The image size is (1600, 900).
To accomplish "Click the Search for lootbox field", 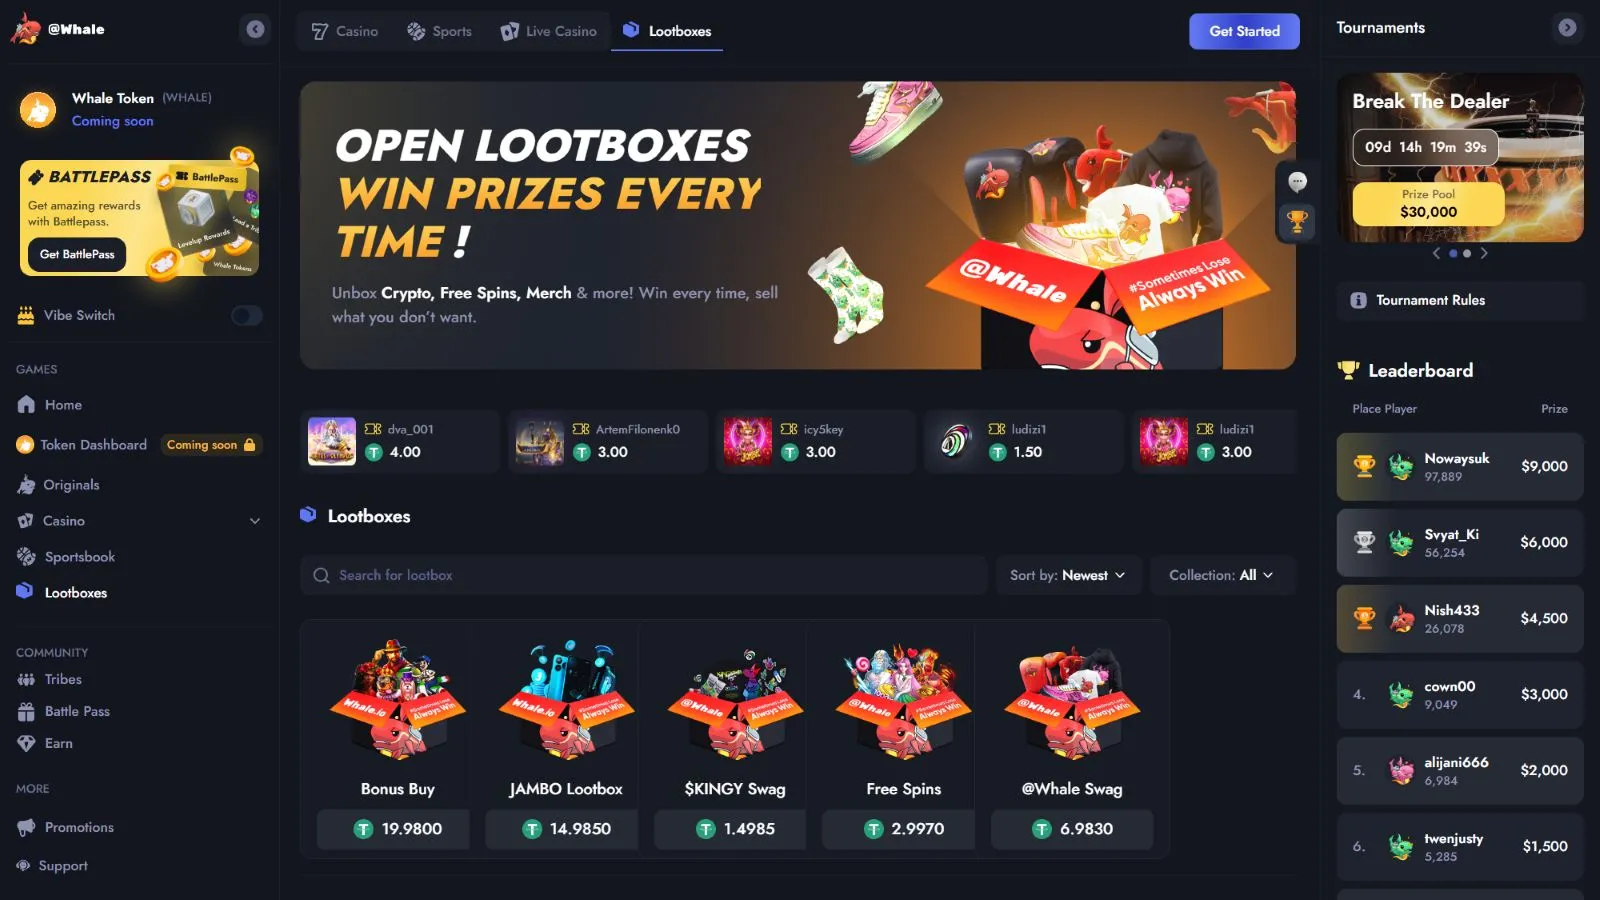I will pyautogui.click(x=643, y=576).
